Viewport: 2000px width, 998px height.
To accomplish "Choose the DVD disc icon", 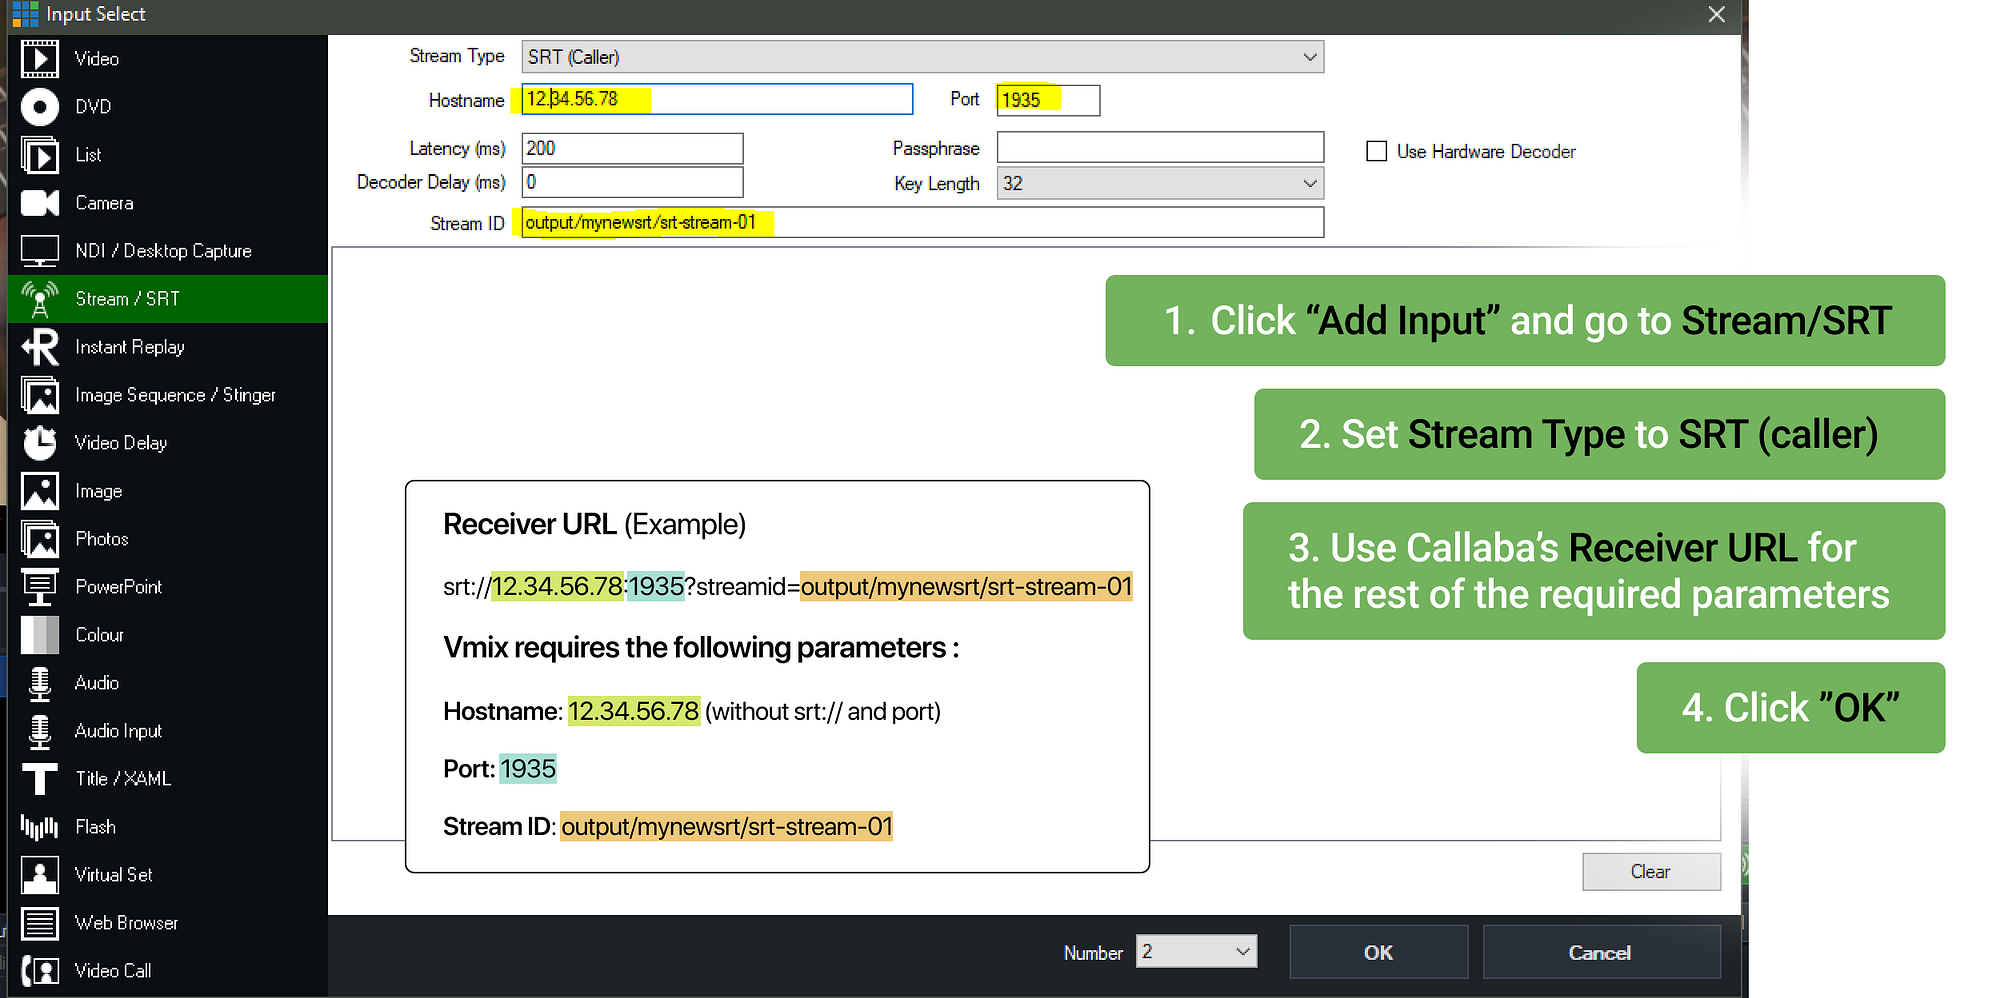I will coord(40,106).
